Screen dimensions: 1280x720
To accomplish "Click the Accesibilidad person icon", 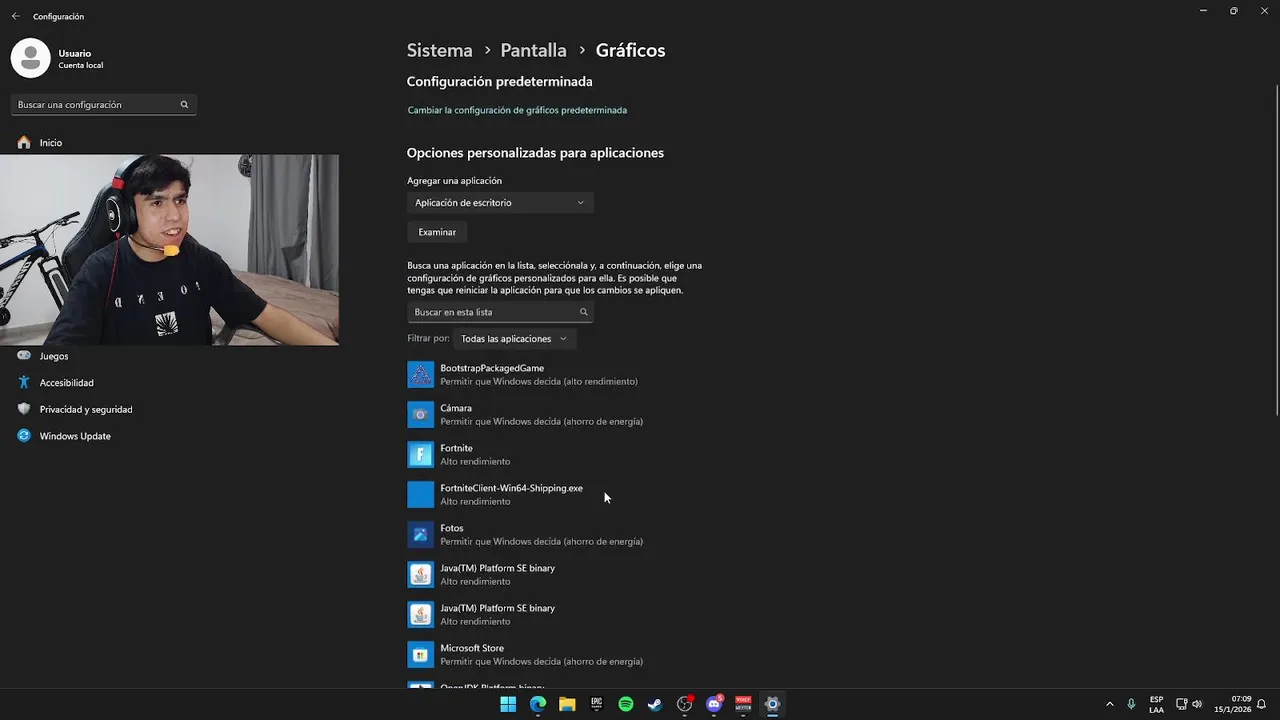I will click(24, 383).
